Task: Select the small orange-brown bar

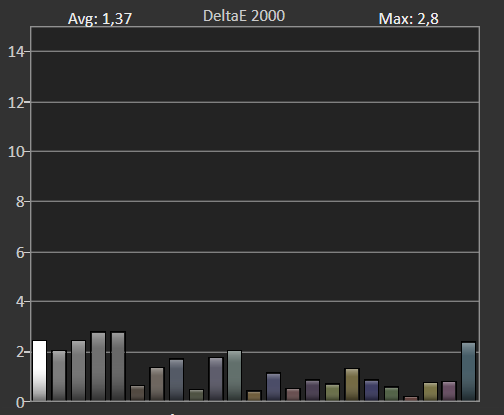Action: click(x=254, y=396)
